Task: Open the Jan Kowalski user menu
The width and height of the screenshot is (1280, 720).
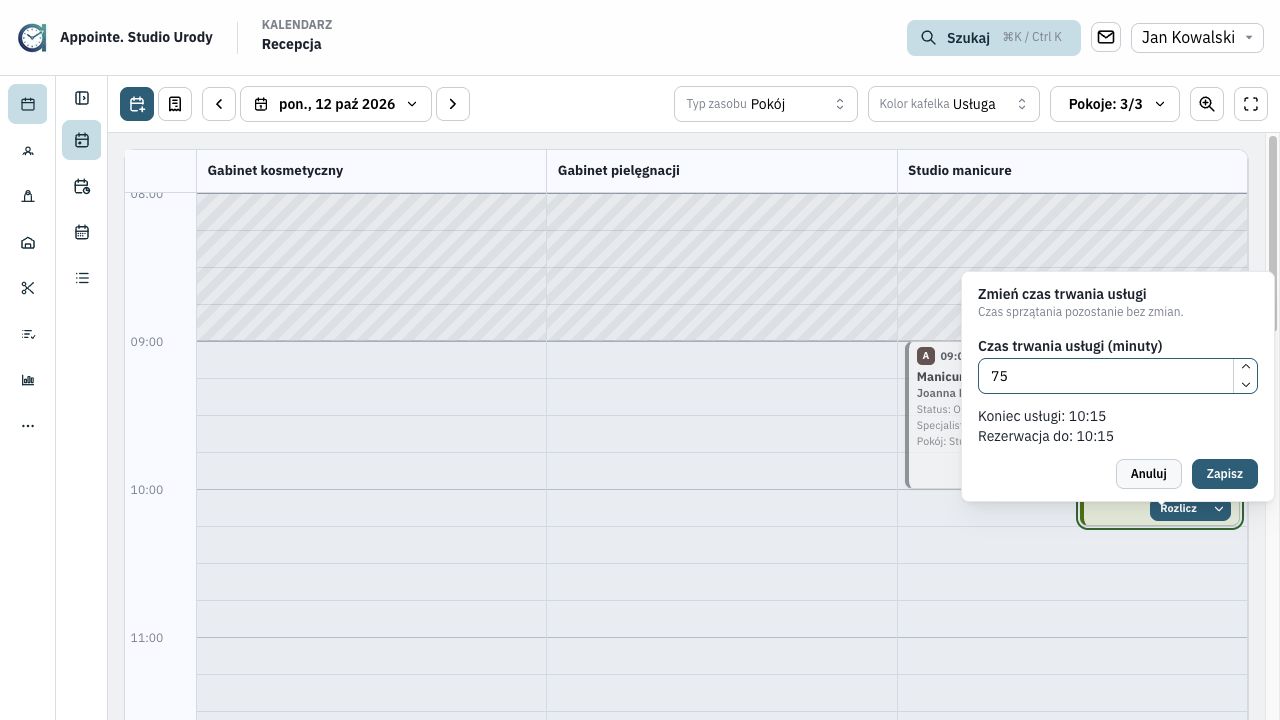Action: pos(1197,37)
